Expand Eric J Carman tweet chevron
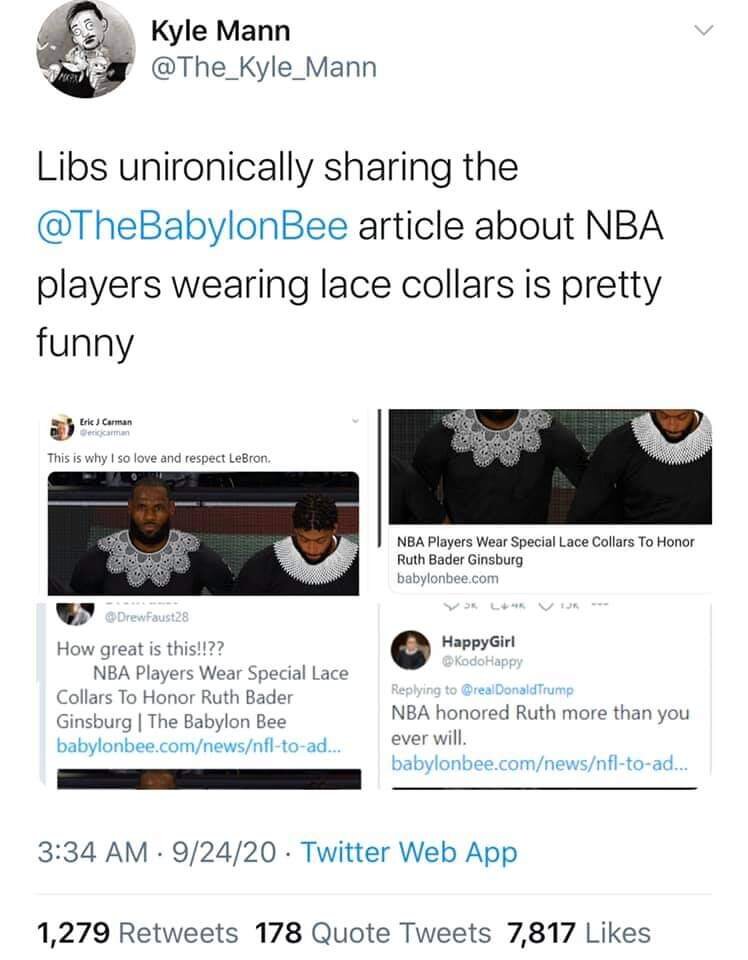The height and width of the screenshot is (960, 748). [x=354, y=421]
